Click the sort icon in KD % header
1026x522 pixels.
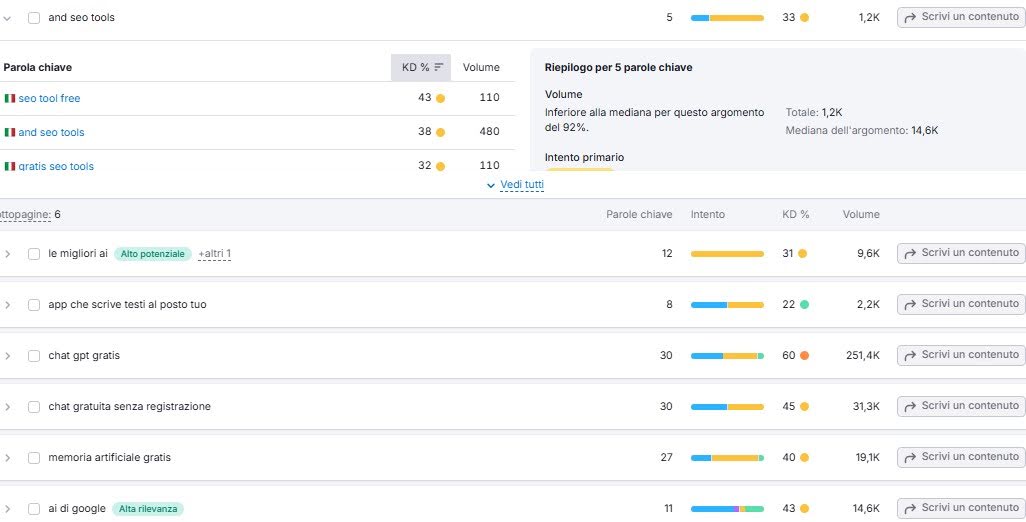coord(438,67)
